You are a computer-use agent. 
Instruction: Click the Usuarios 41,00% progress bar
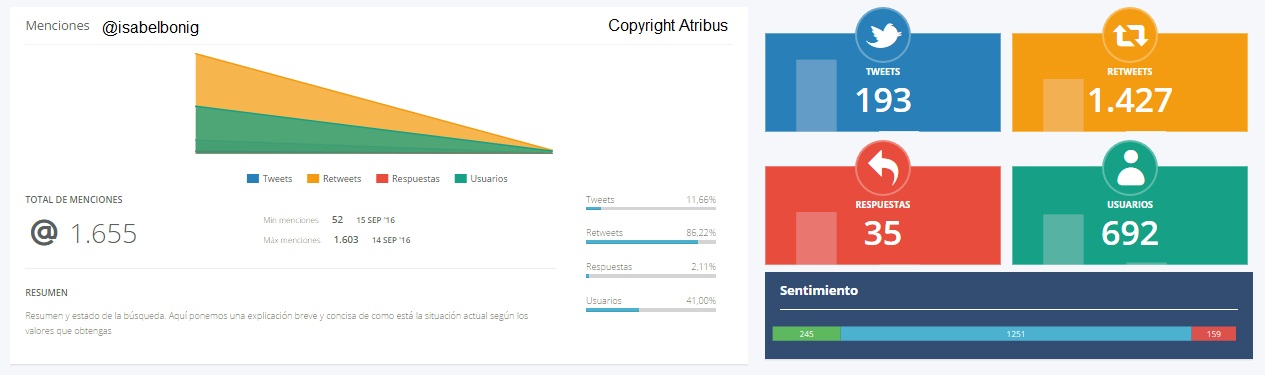coord(651,309)
